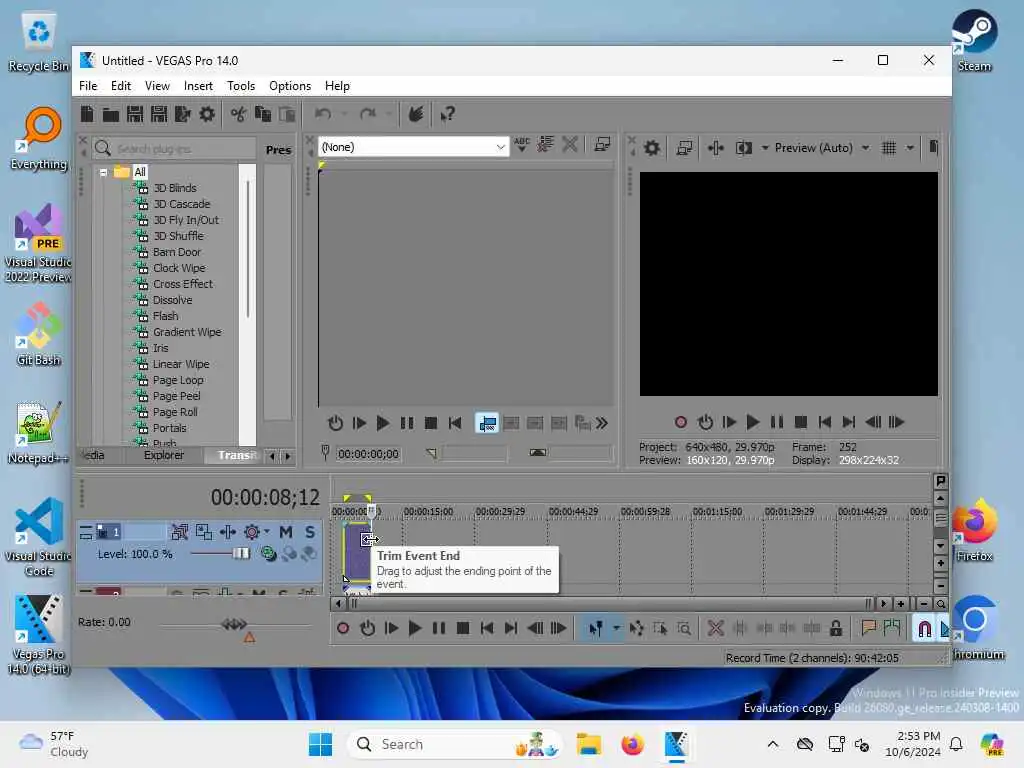Create a new project from the main toolbar
The width and height of the screenshot is (1024, 768).
88,114
